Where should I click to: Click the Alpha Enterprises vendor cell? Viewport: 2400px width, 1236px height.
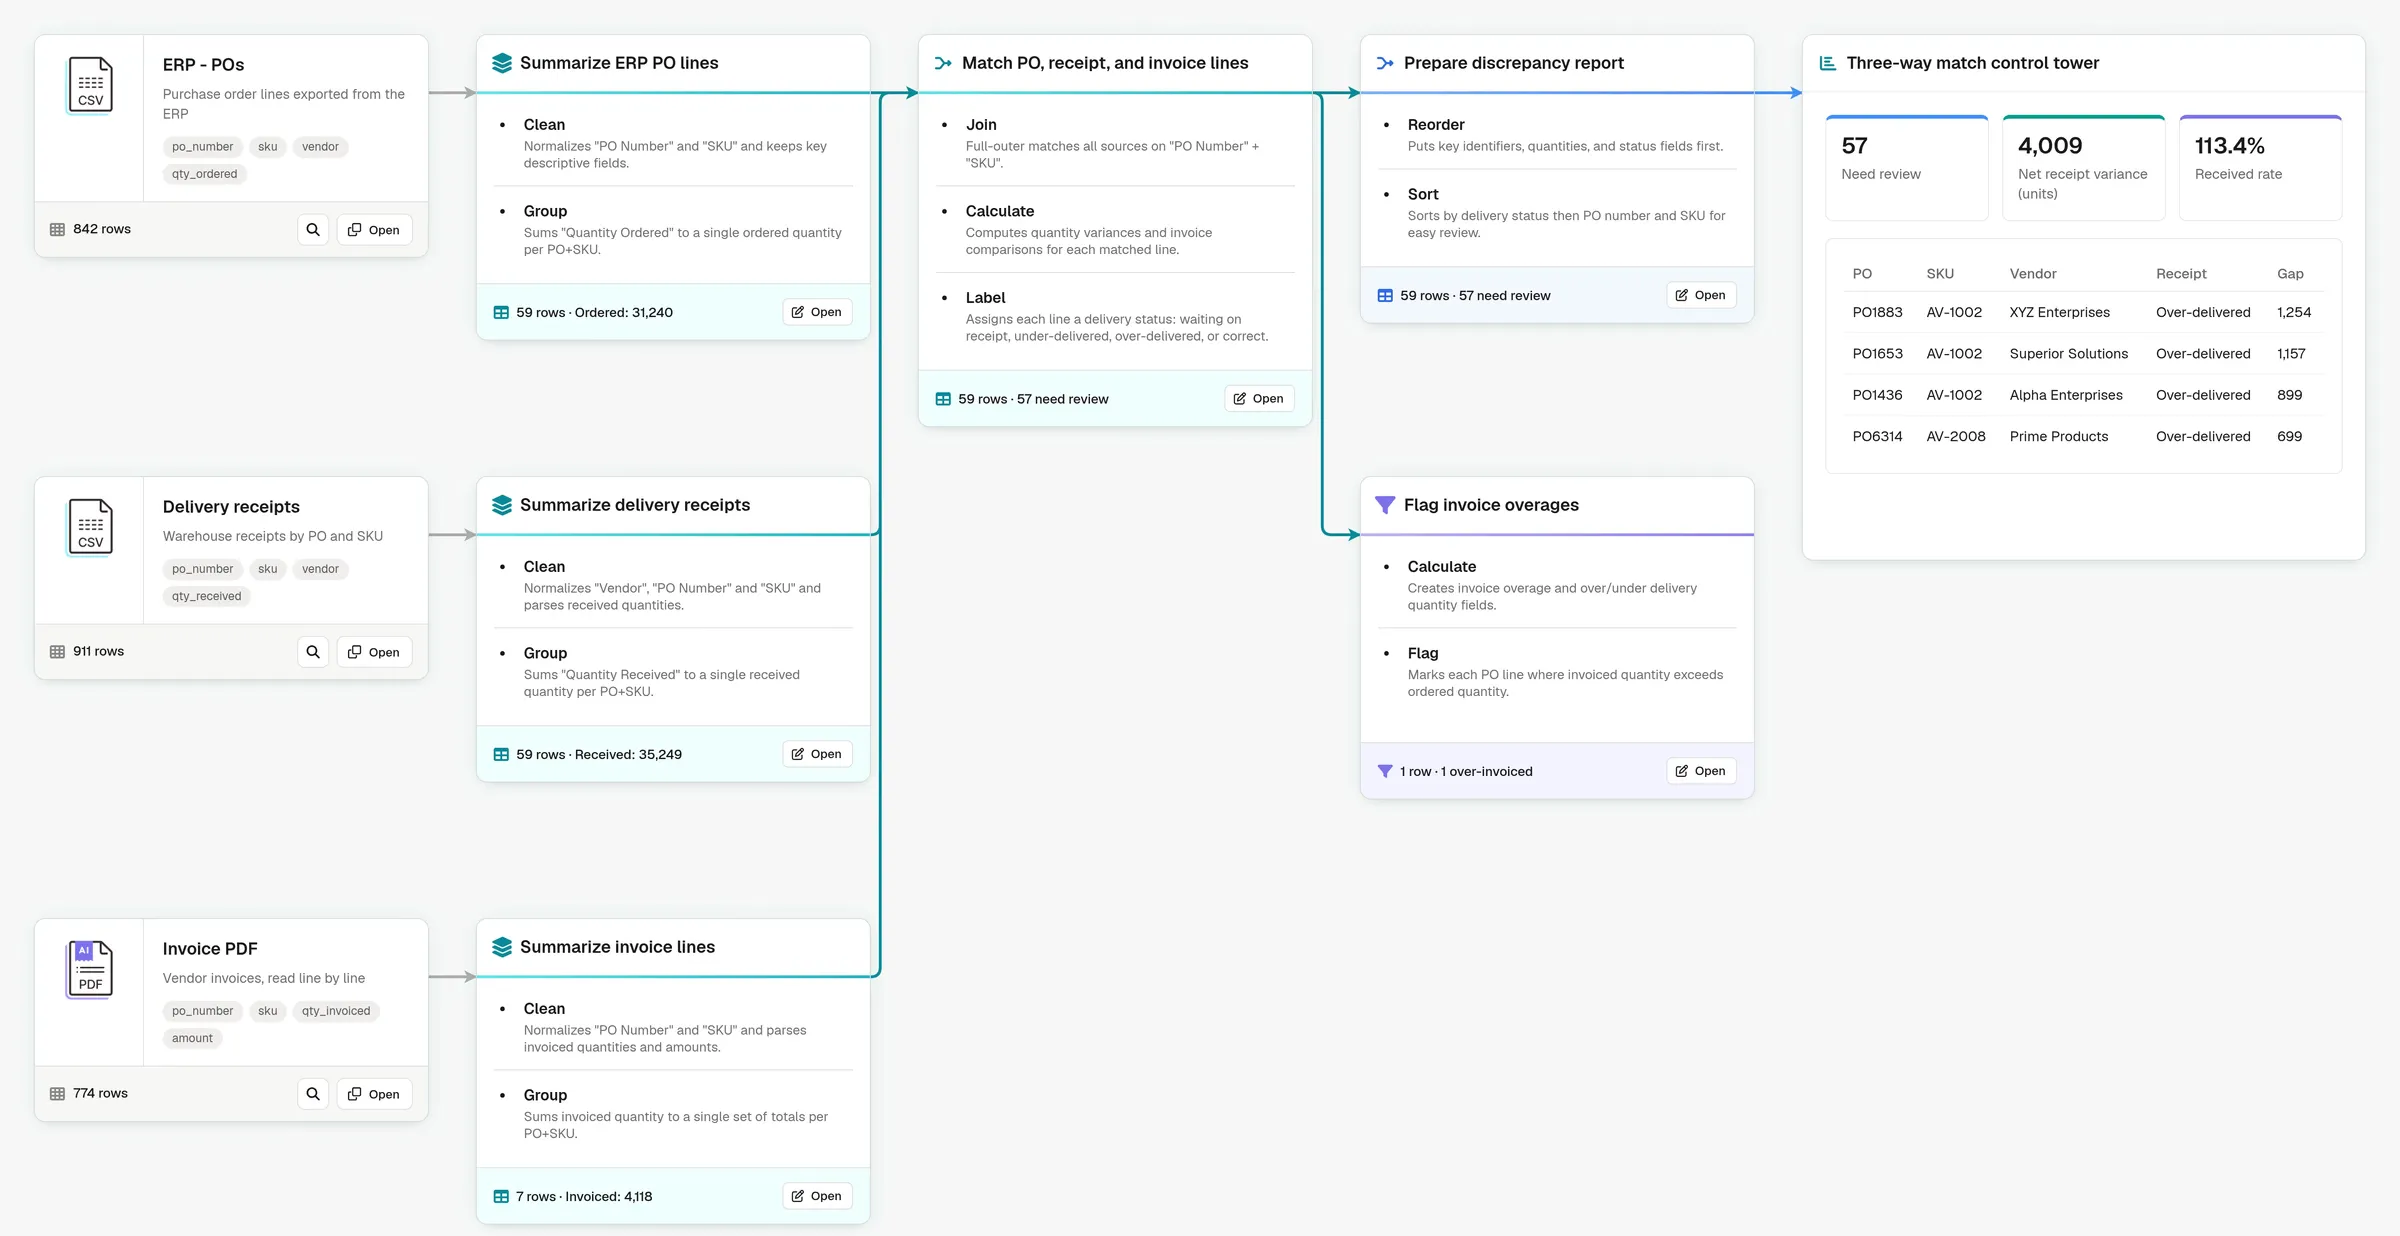[2066, 396]
